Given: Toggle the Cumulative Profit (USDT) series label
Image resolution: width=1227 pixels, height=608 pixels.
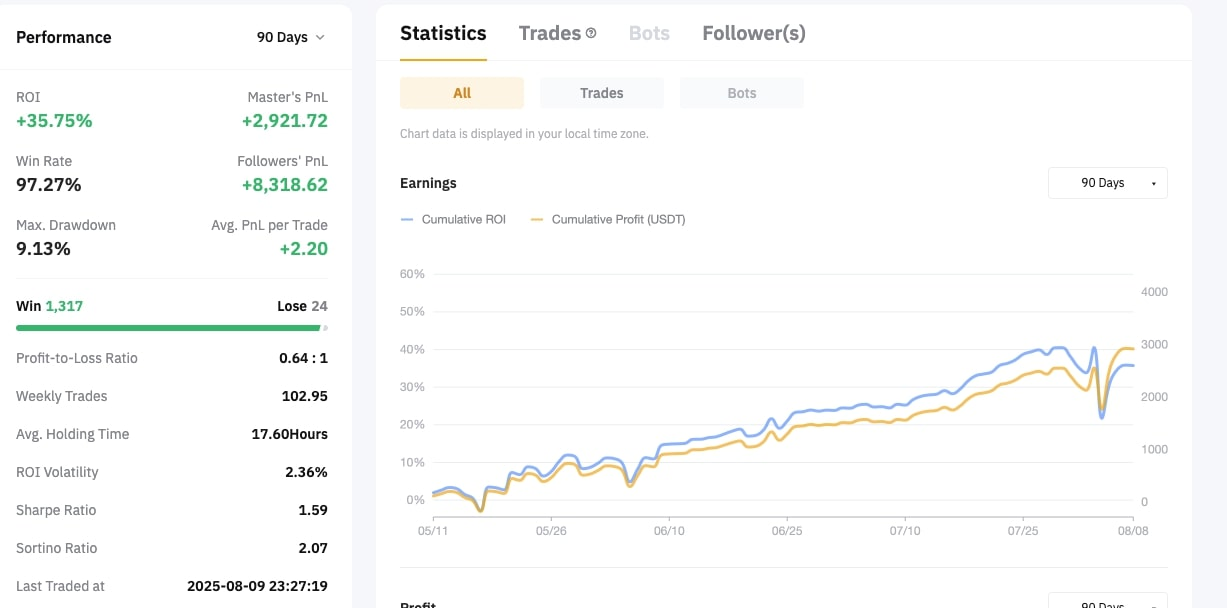Looking at the screenshot, I should (x=618, y=219).
